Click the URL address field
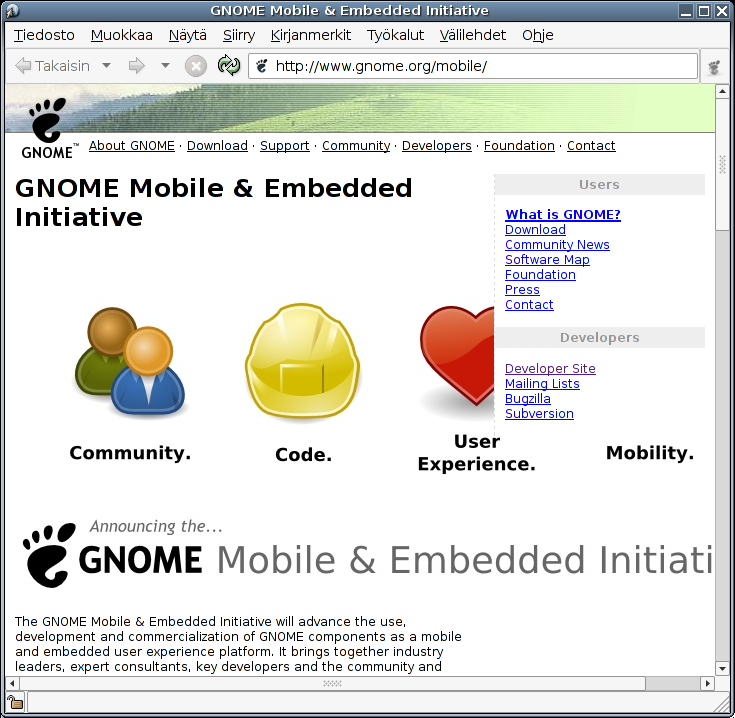The image size is (735, 718). click(472, 66)
